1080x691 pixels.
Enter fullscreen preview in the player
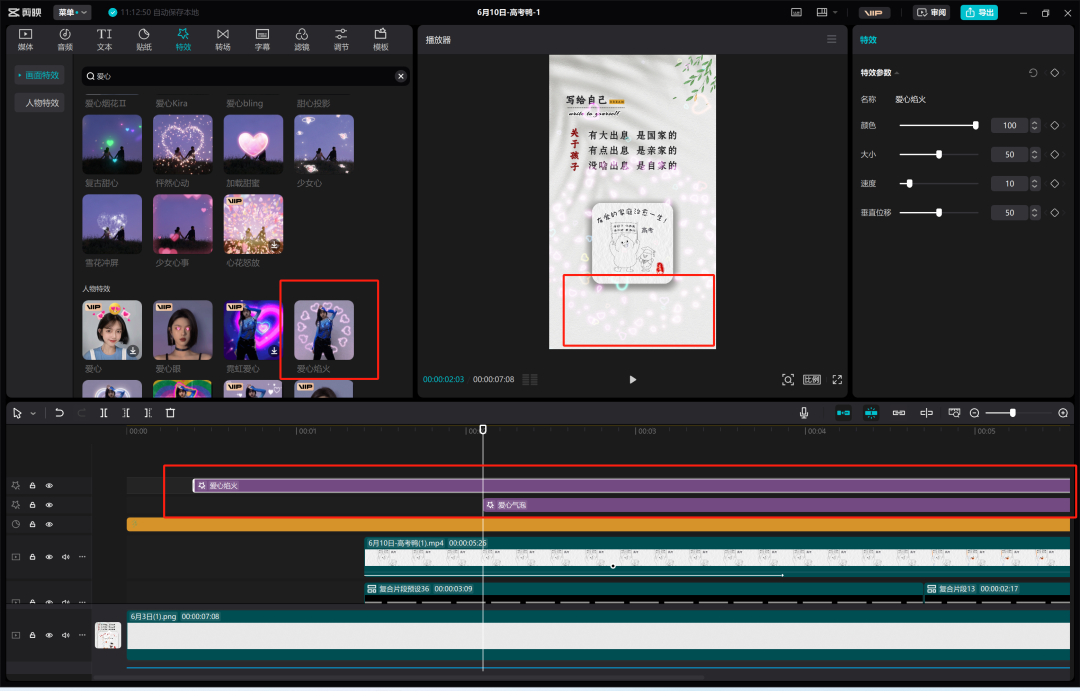(837, 380)
